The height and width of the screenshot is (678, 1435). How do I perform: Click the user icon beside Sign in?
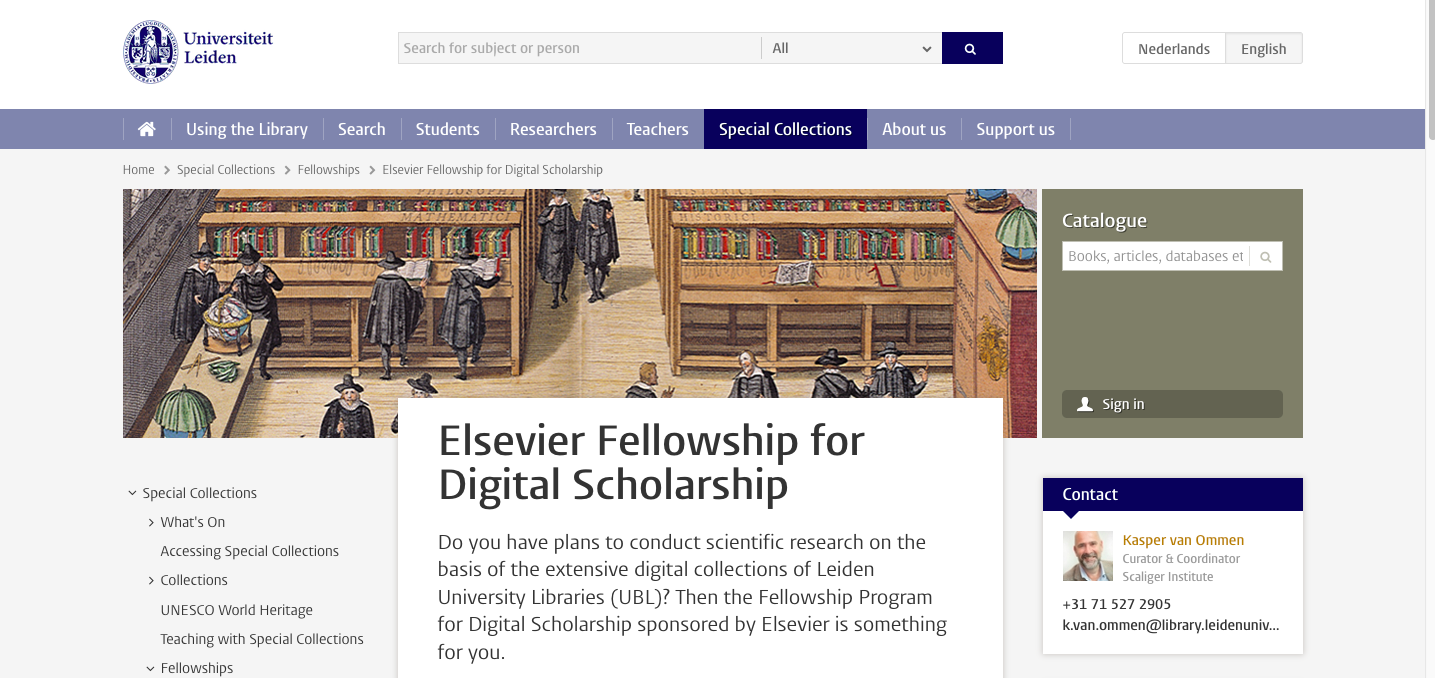coord(1084,404)
